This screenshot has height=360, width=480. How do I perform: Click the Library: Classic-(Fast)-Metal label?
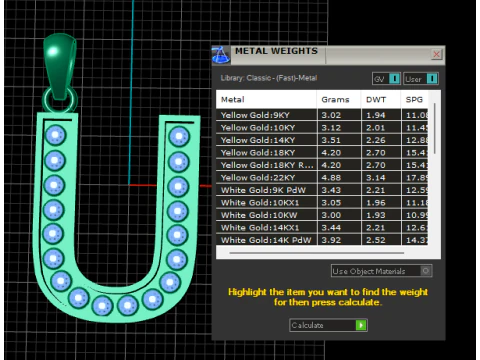(269, 78)
